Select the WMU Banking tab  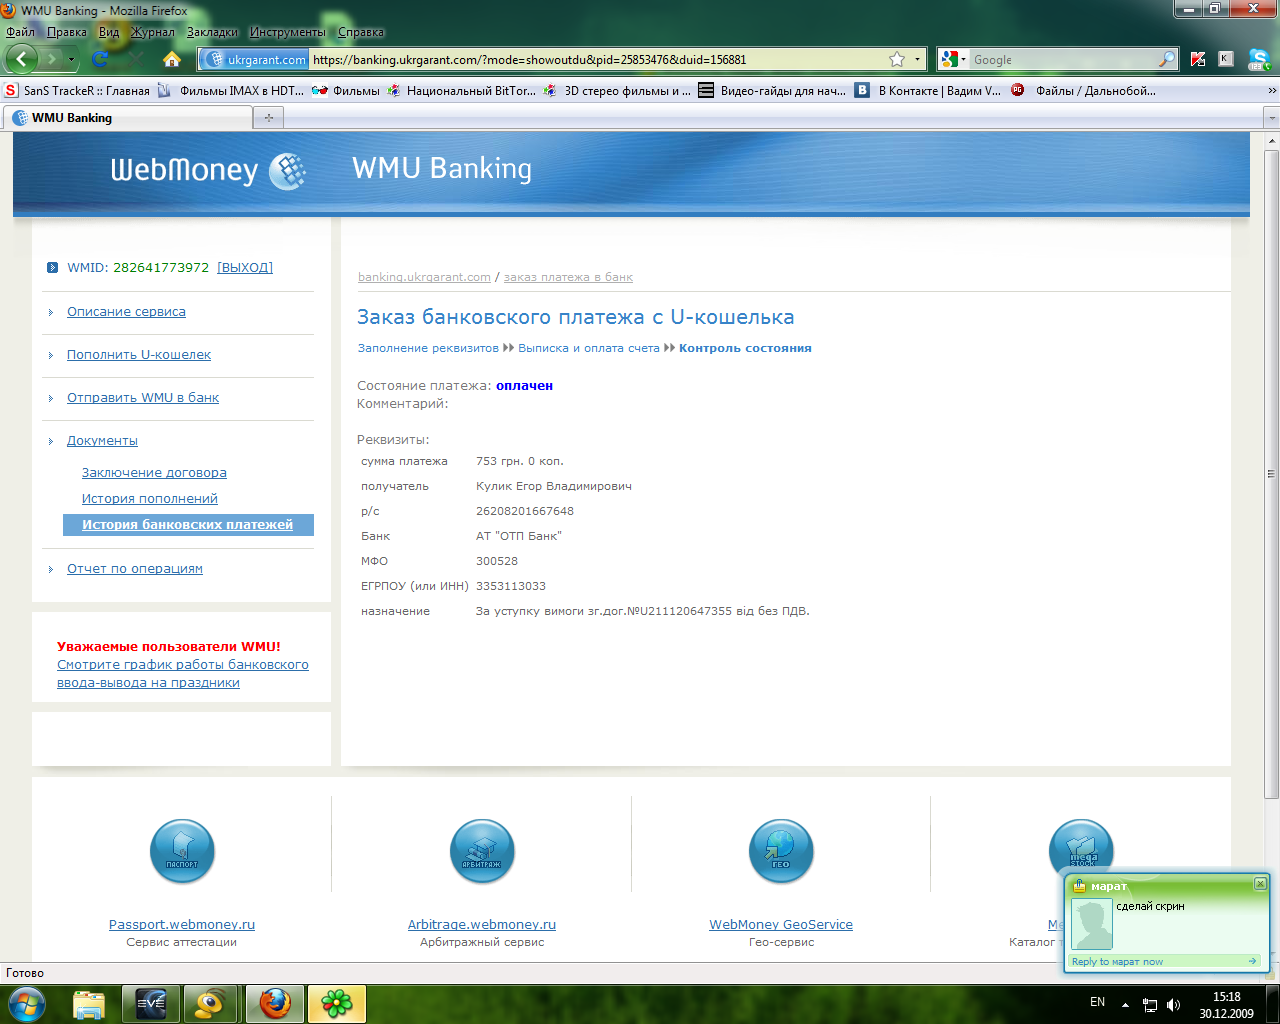[x=129, y=117]
